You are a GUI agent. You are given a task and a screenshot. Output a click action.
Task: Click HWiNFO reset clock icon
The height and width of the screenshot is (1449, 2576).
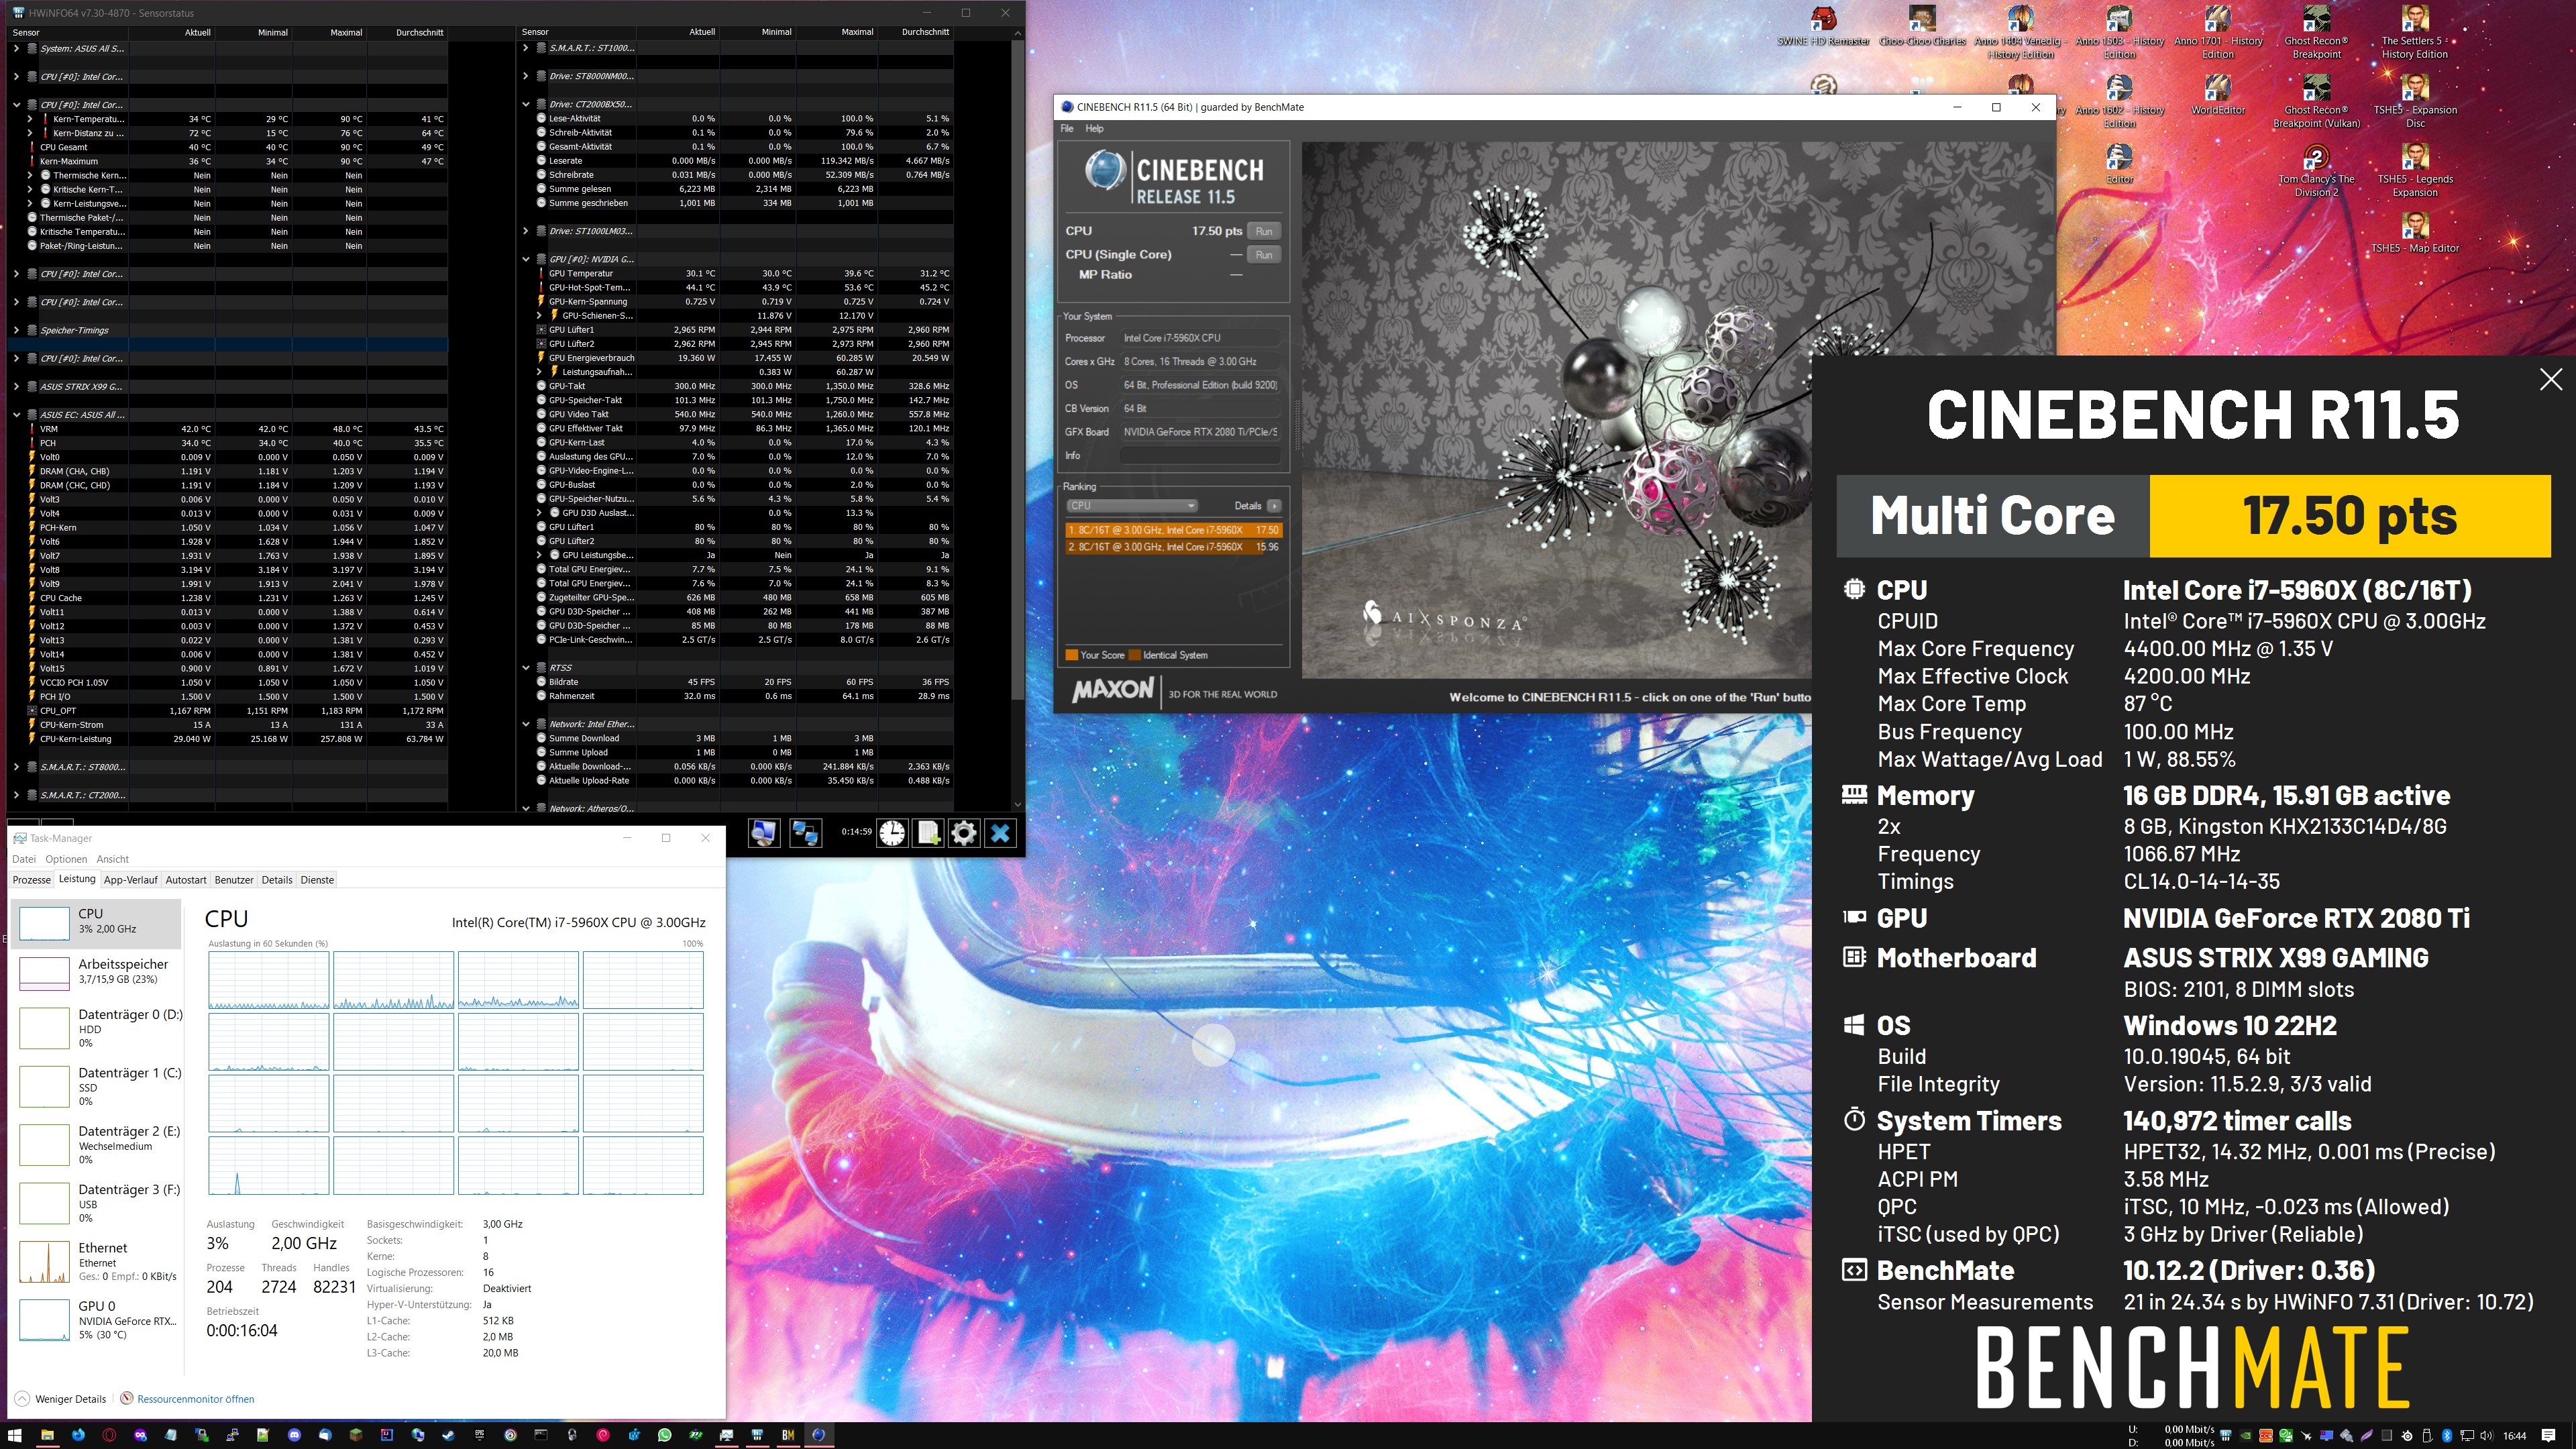tap(892, 833)
